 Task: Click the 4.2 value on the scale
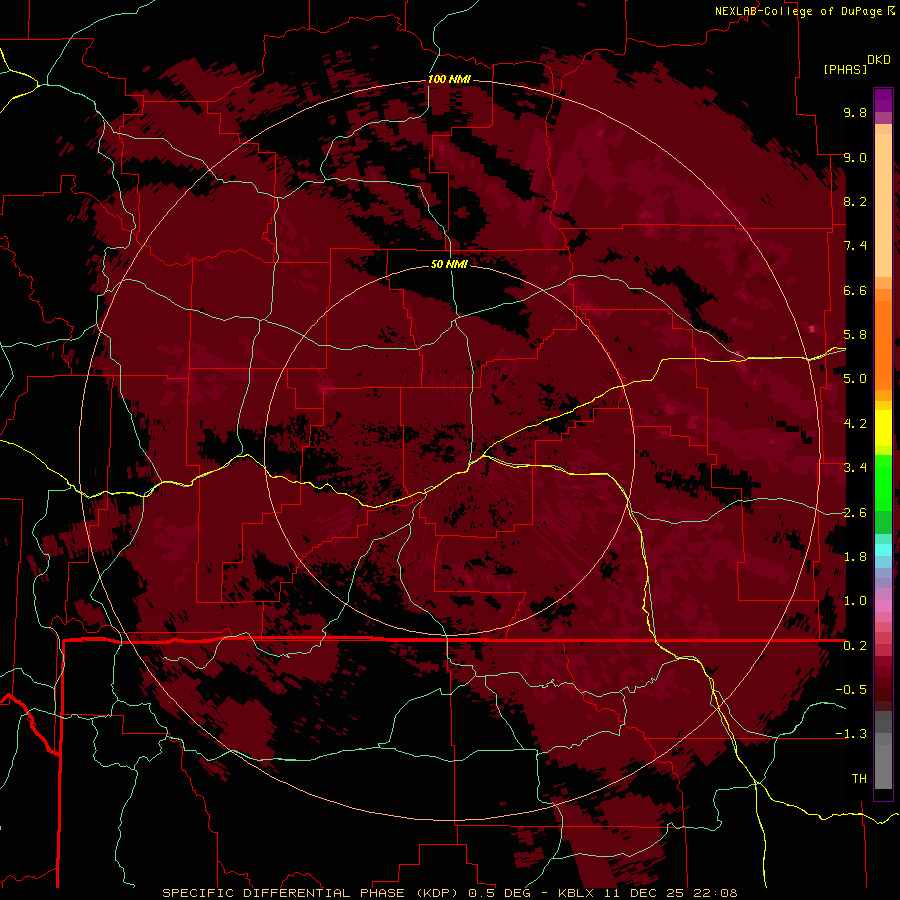(x=855, y=424)
